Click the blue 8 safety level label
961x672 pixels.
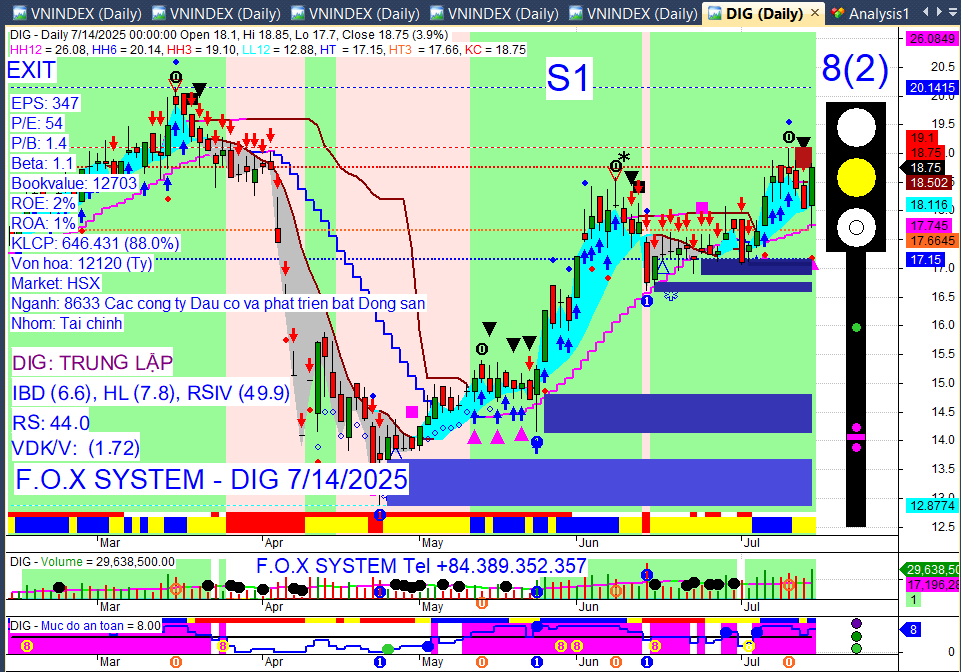(x=913, y=630)
